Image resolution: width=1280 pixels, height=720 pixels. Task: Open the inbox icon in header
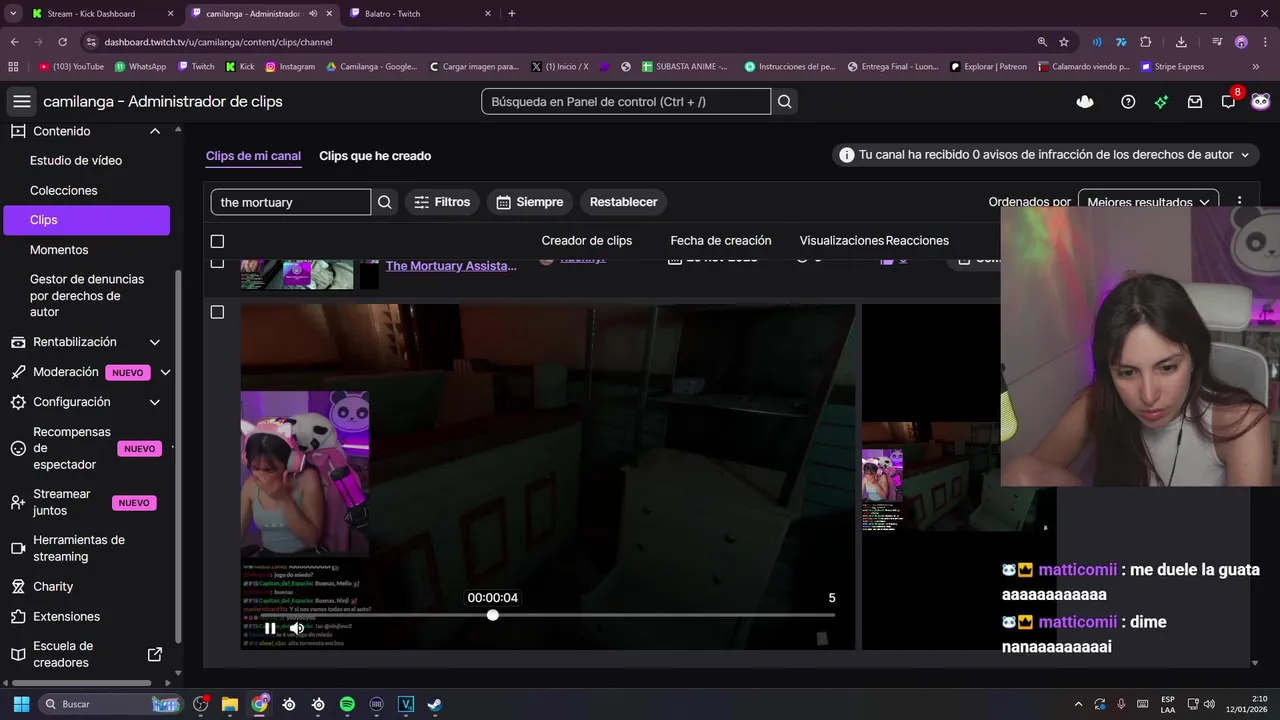(x=1195, y=101)
